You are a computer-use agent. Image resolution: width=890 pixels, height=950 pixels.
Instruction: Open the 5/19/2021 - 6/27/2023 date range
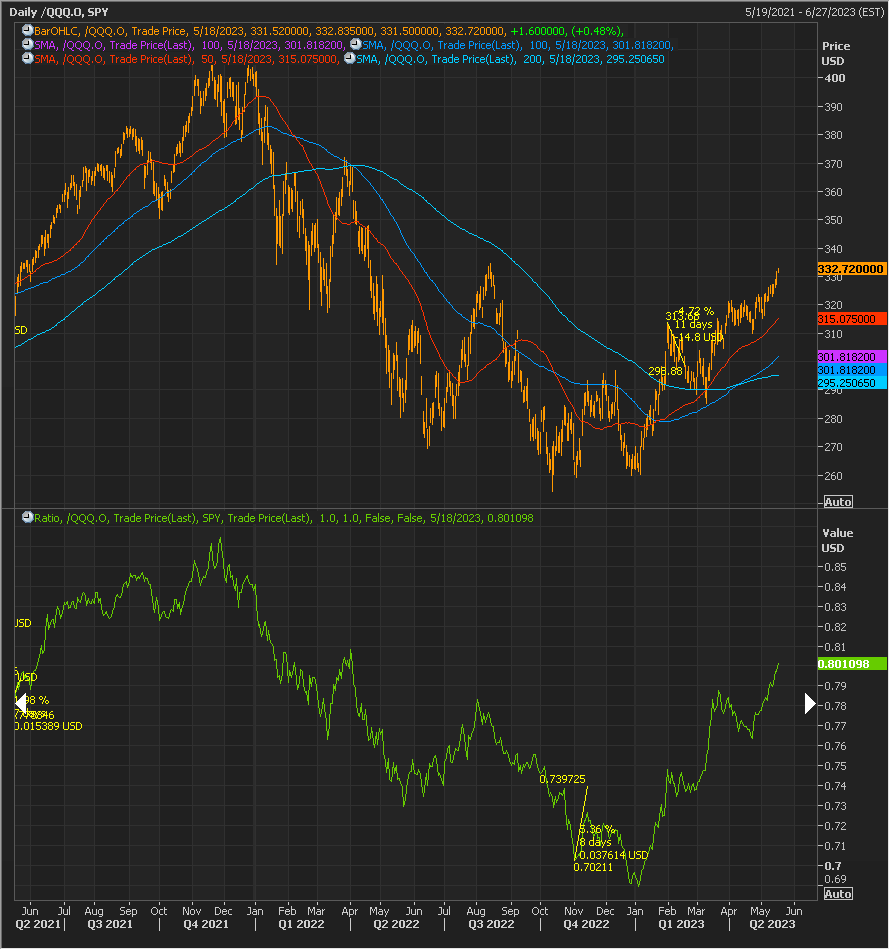pos(814,12)
